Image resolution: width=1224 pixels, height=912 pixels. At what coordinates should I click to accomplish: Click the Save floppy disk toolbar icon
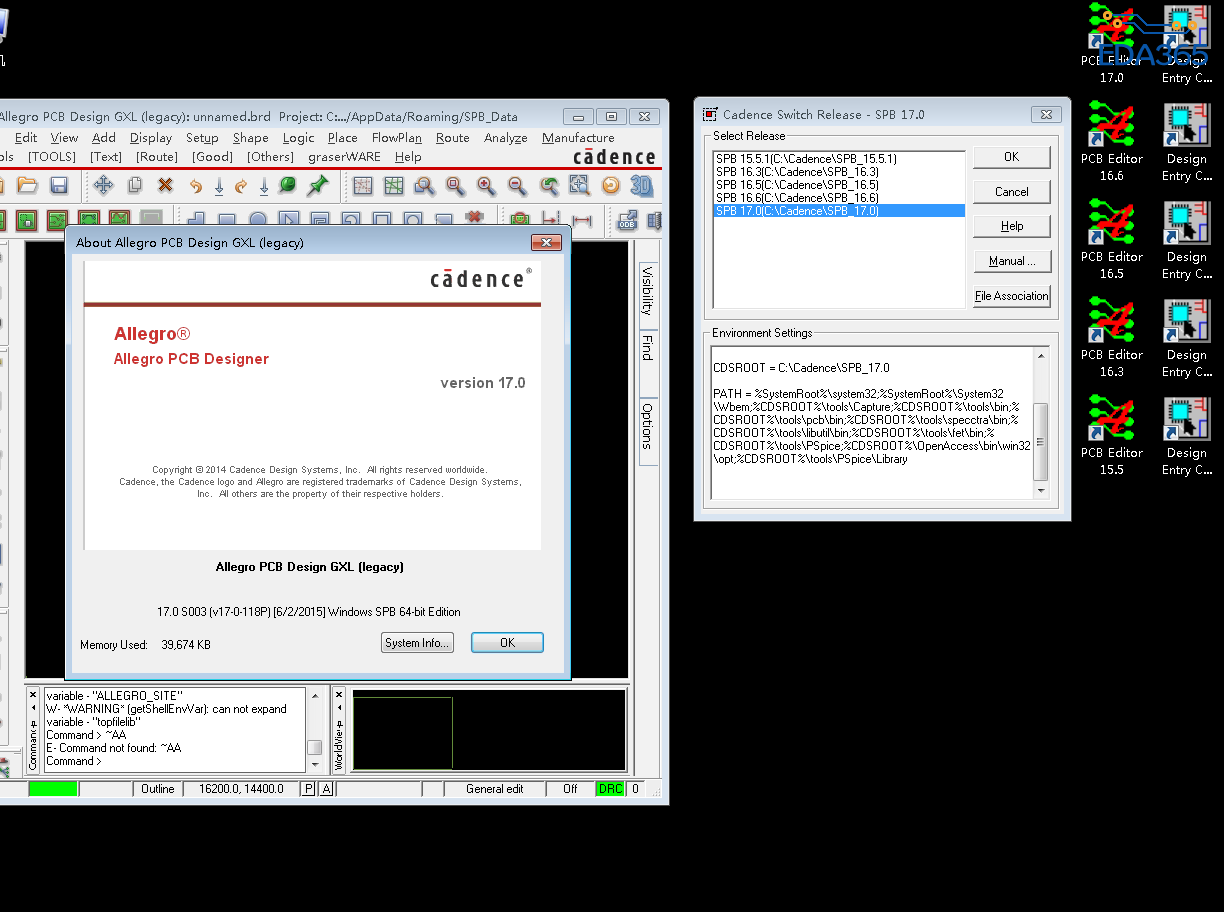tap(59, 185)
